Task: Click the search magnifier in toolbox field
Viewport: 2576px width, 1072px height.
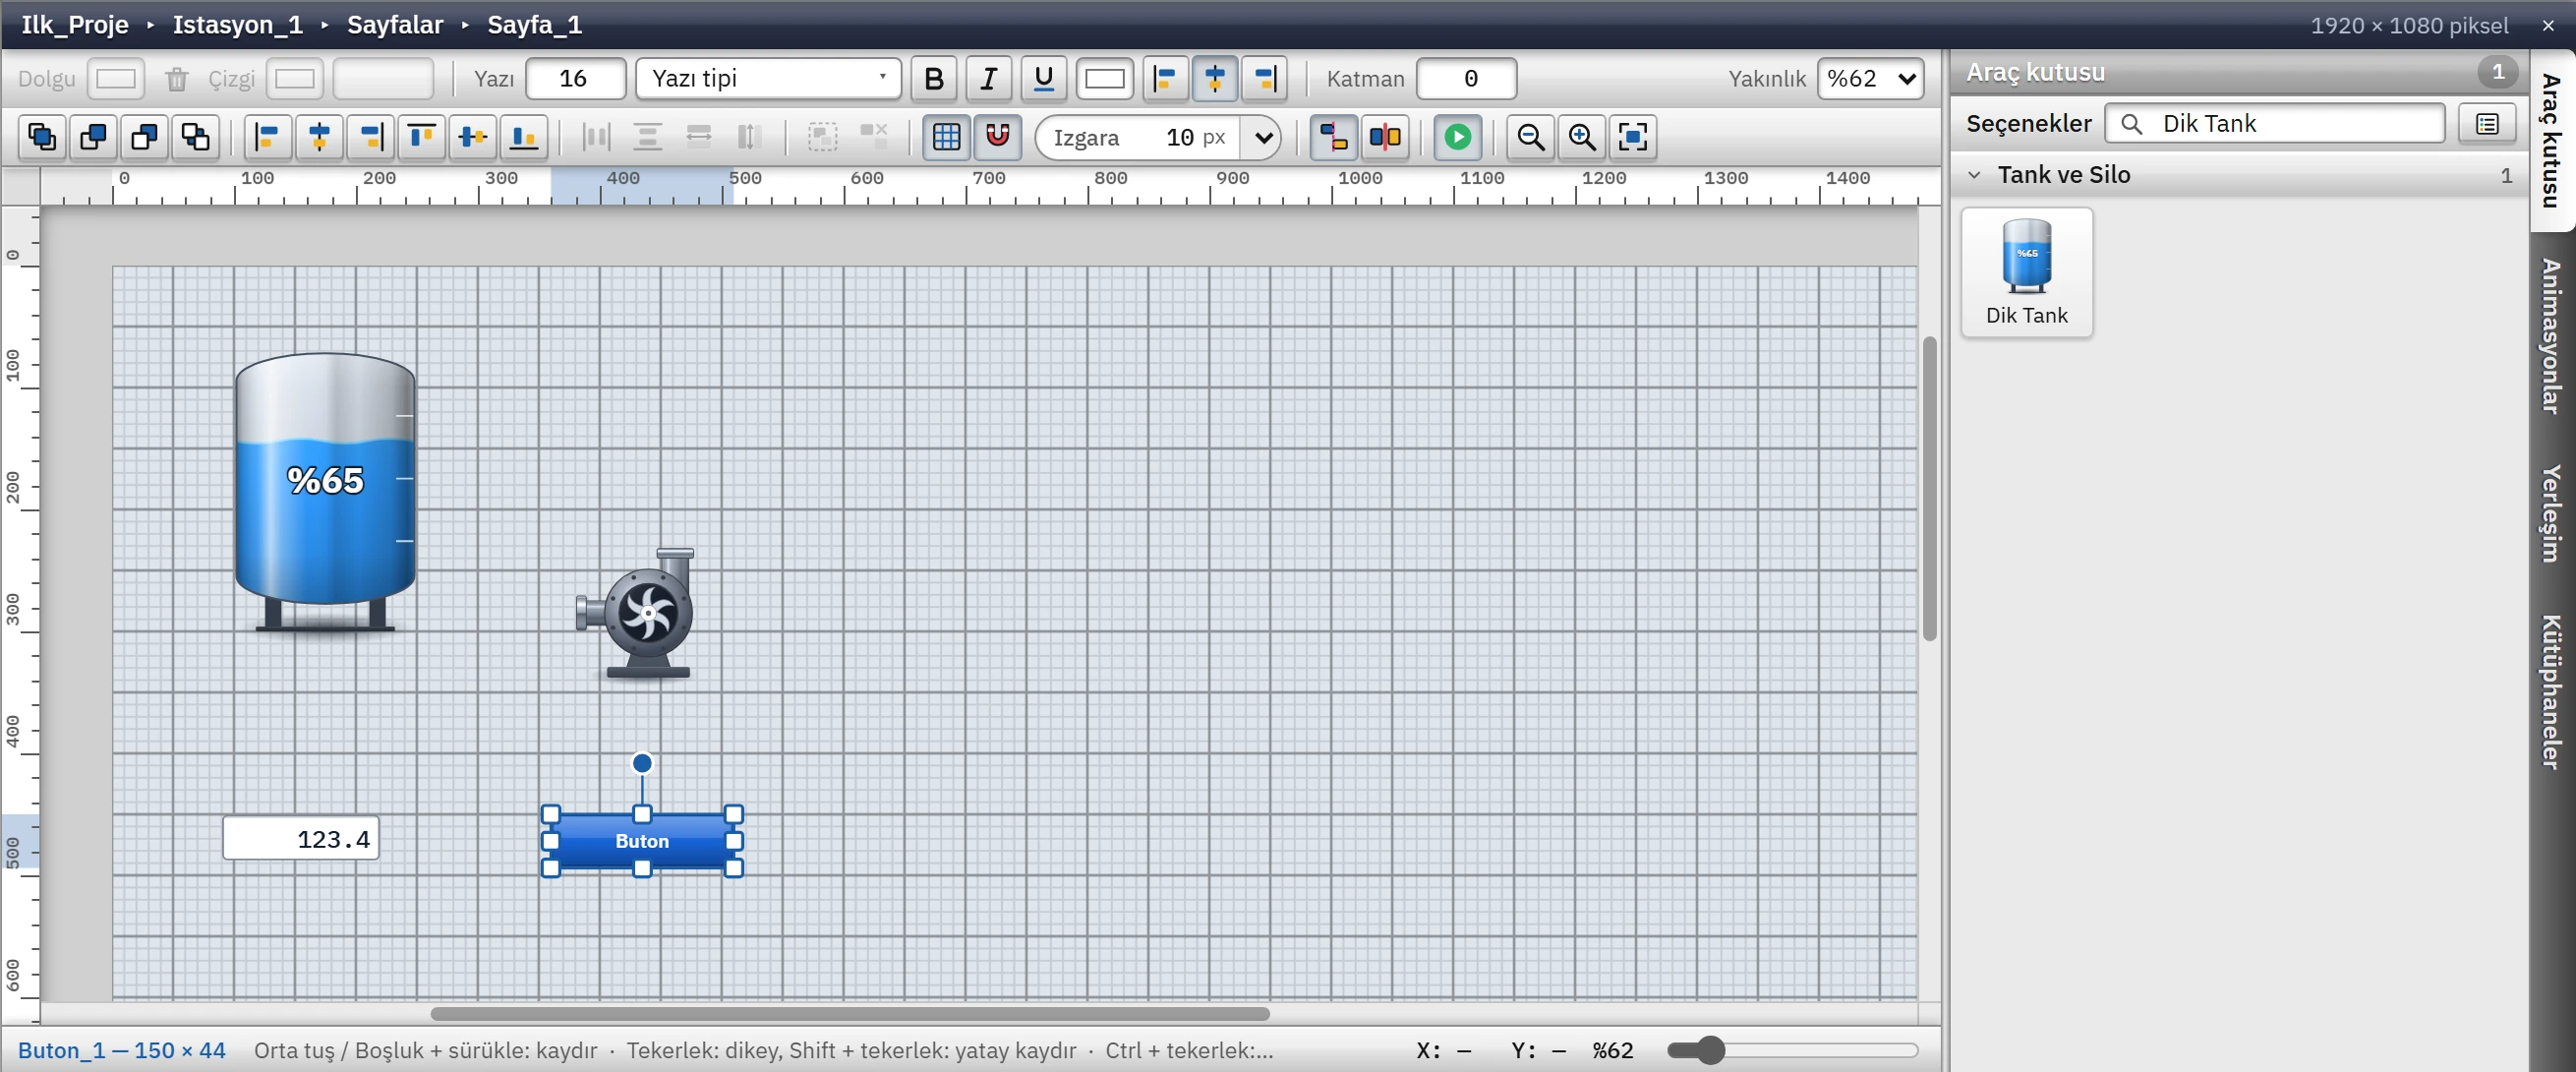Action: click(2131, 124)
